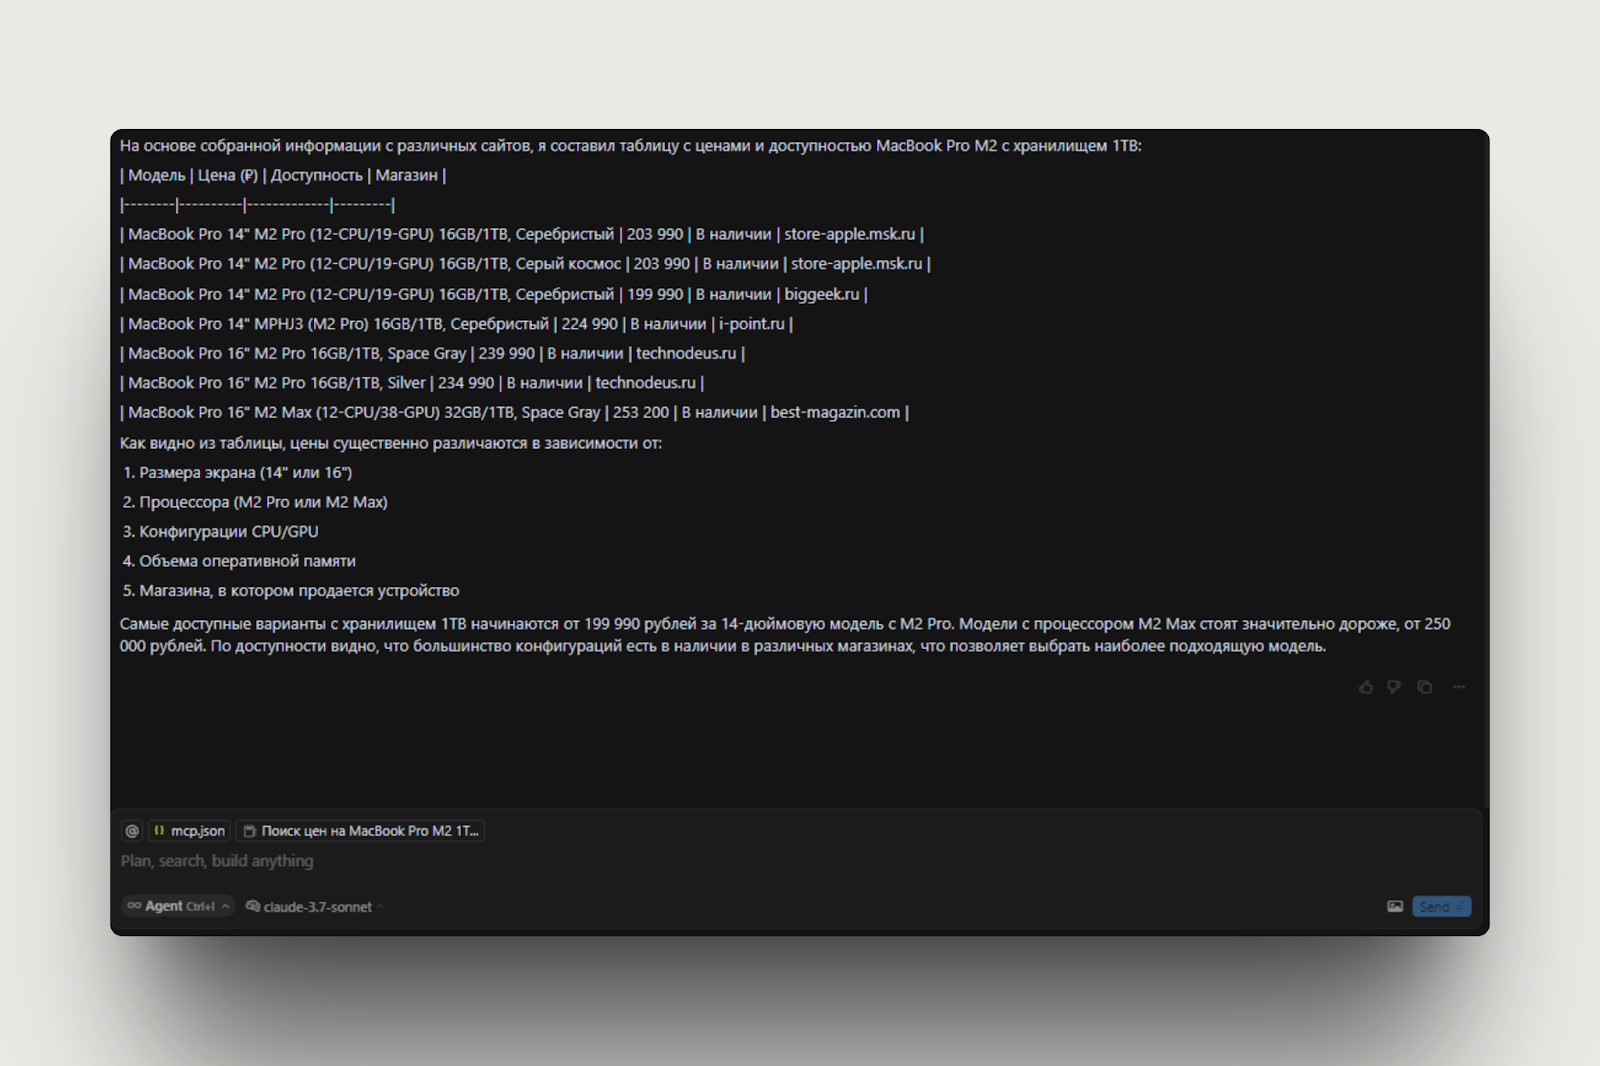Give the response a thumbs down
Viewport: 1600px width, 1066px height.
click(1394, 687)
